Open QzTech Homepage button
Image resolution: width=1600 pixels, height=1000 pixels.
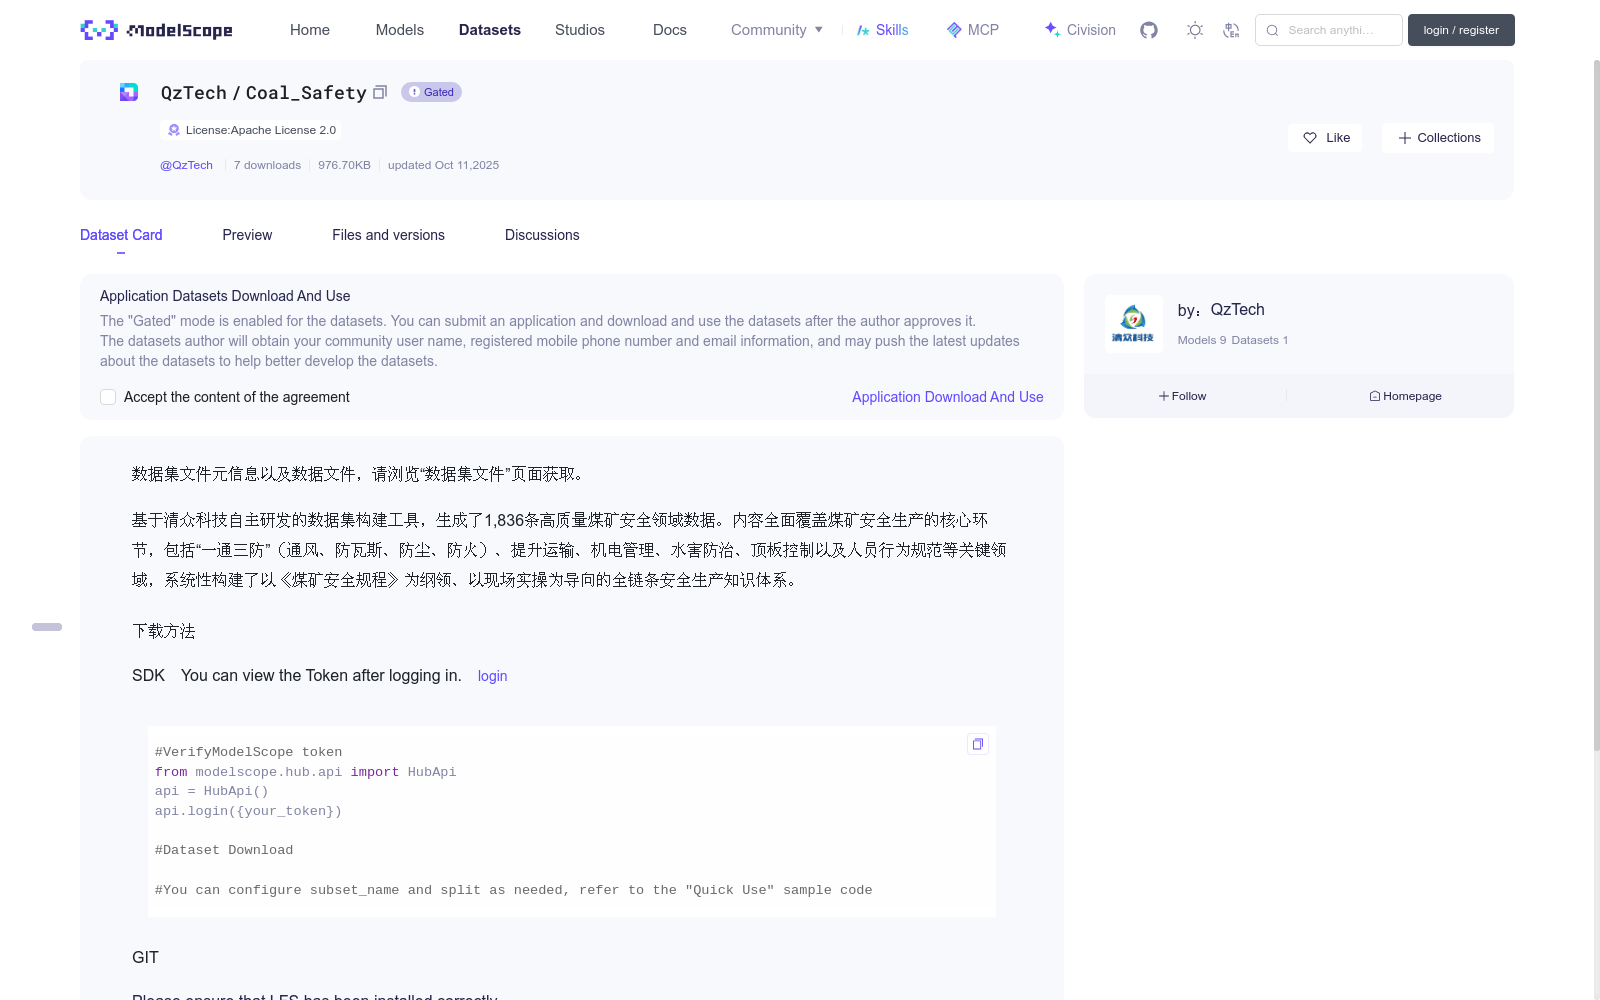[x=1405, y=396]
